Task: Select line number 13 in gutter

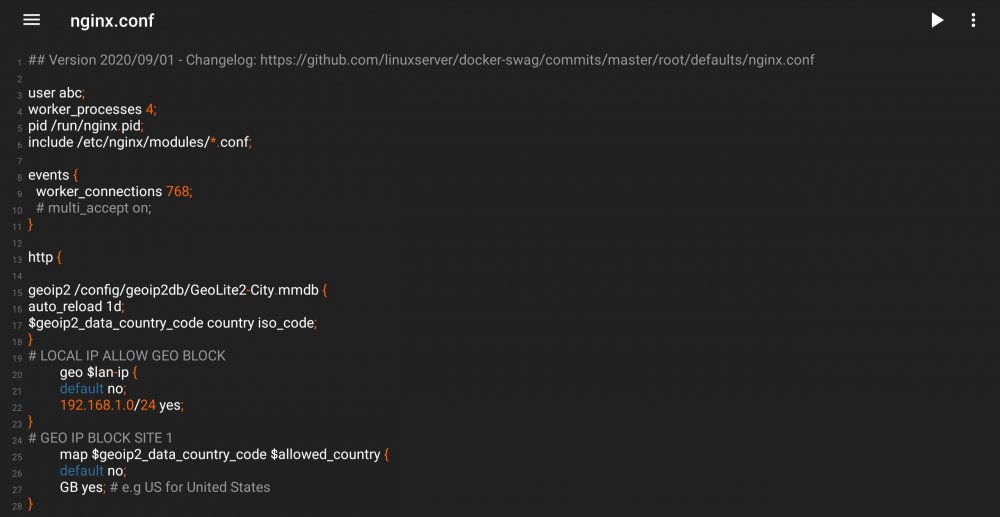Action: tap(17, 259)
